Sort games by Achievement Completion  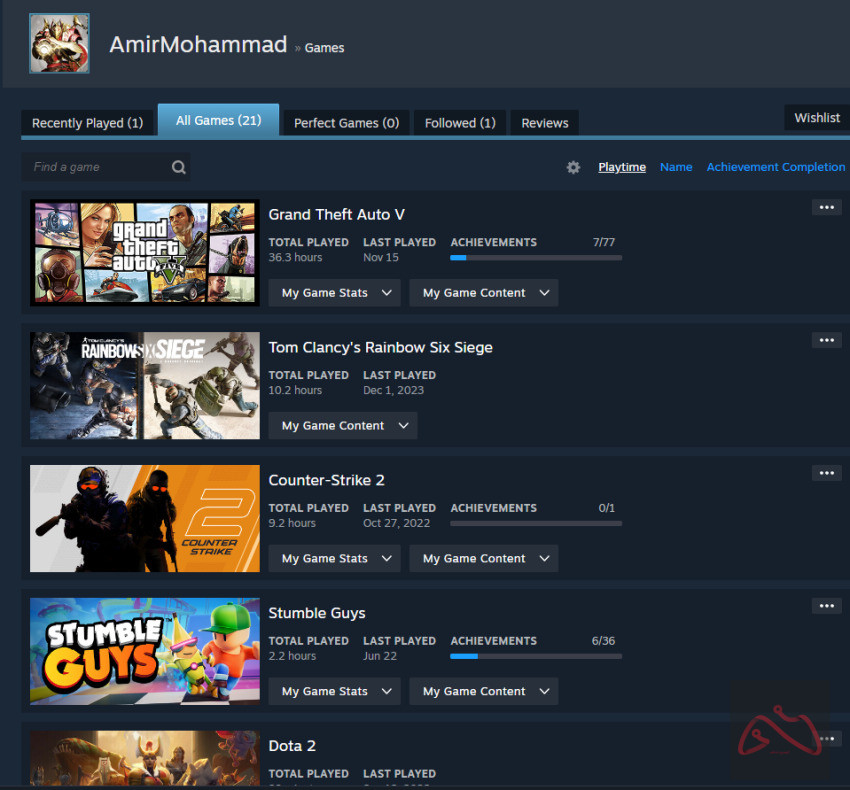tap(775, 167)
